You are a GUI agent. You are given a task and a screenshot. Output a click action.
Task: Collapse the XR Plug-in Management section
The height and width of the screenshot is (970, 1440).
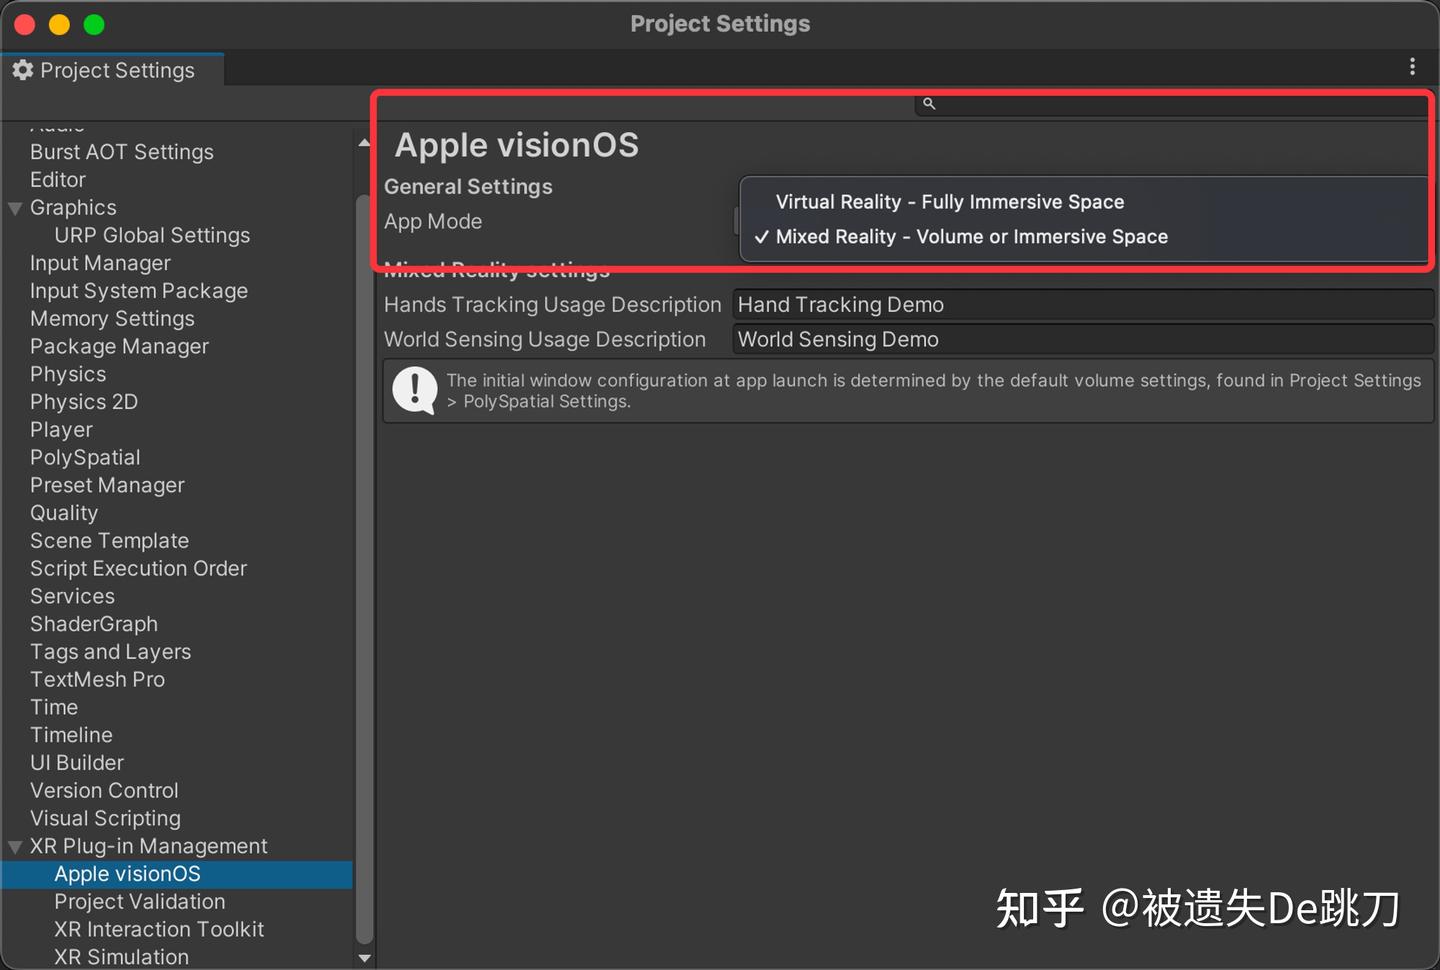tap(14, 845)
